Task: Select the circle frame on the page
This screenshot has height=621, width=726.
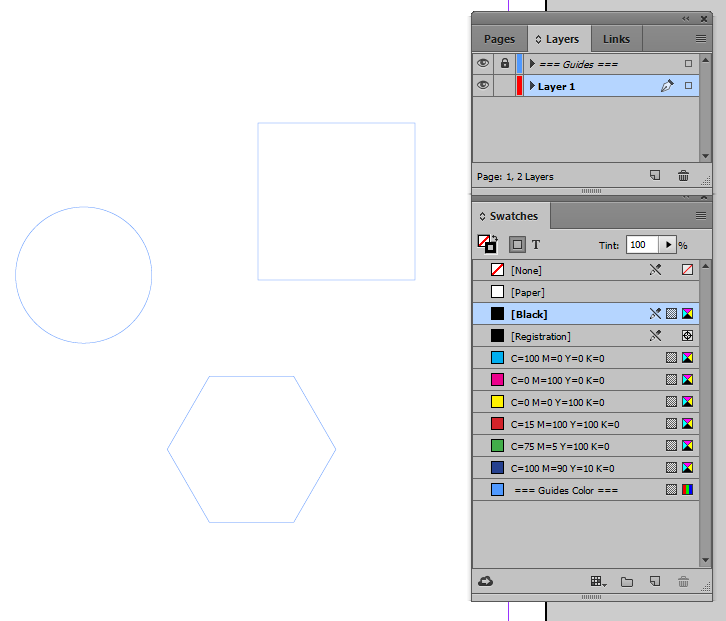Action: (x=83, y=275)
